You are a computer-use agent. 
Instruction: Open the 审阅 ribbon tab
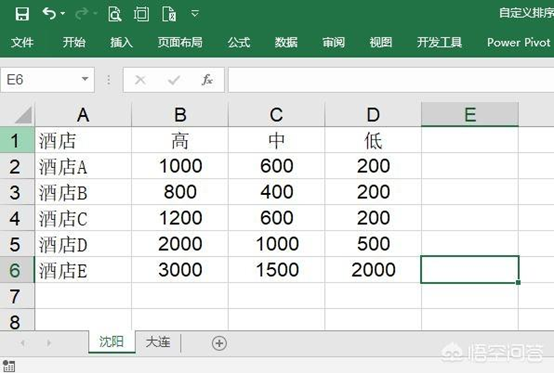334,42
